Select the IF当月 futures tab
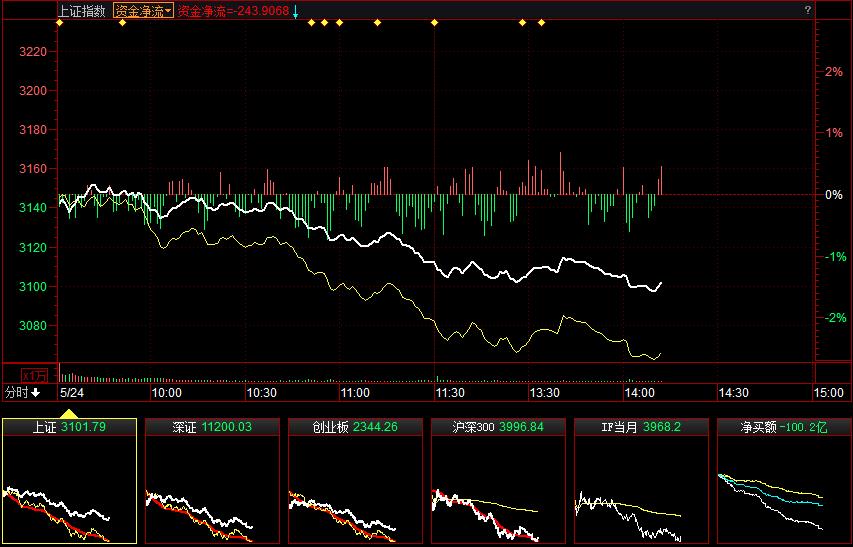 tap(641, 427)
